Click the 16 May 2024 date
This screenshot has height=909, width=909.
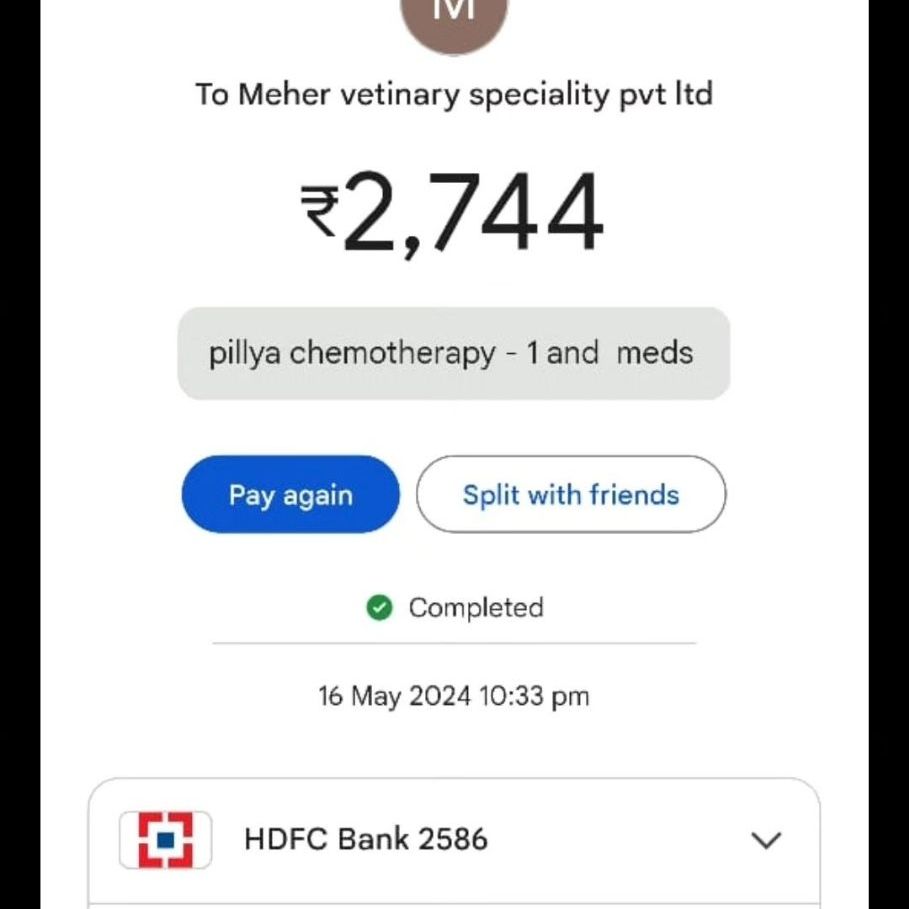click(x=394, y=696)
